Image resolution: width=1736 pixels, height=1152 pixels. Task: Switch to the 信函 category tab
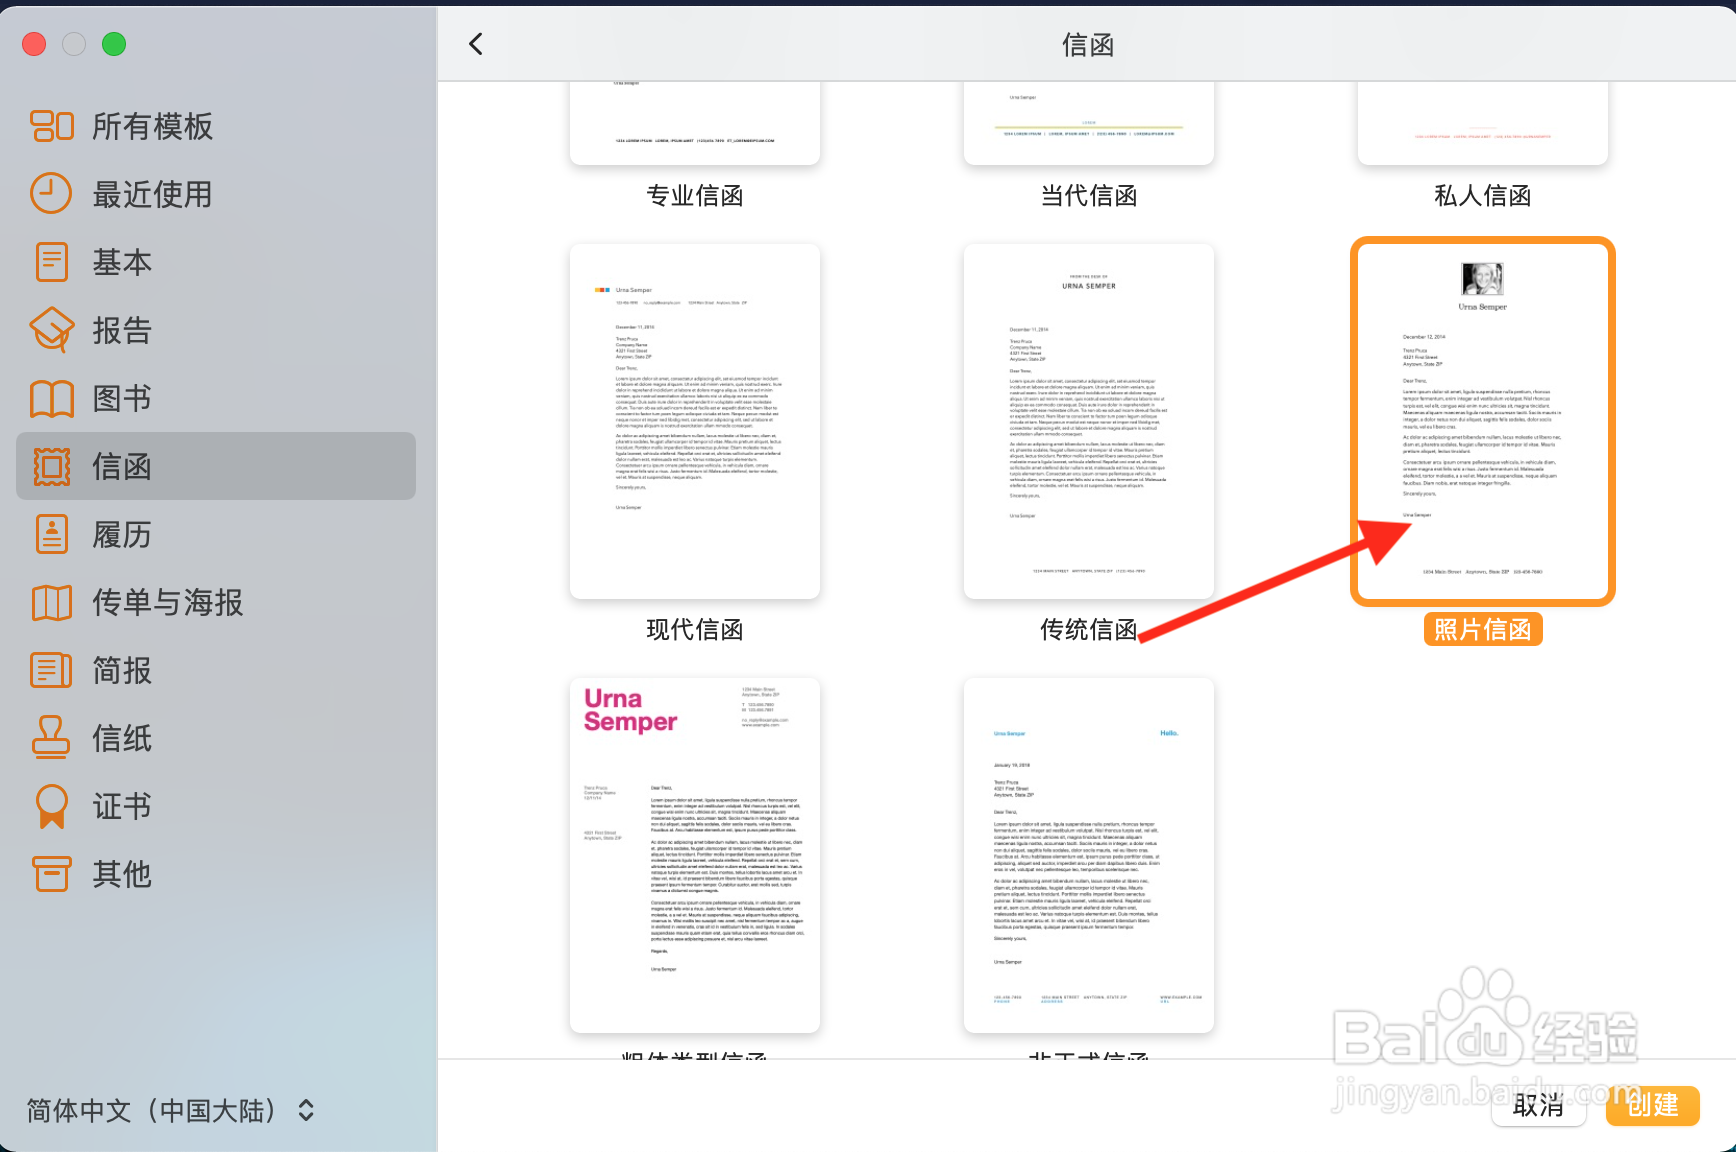(121, 466)
